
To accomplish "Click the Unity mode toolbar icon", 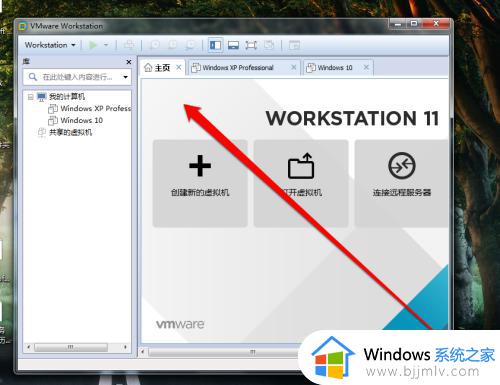I will 269,45.
